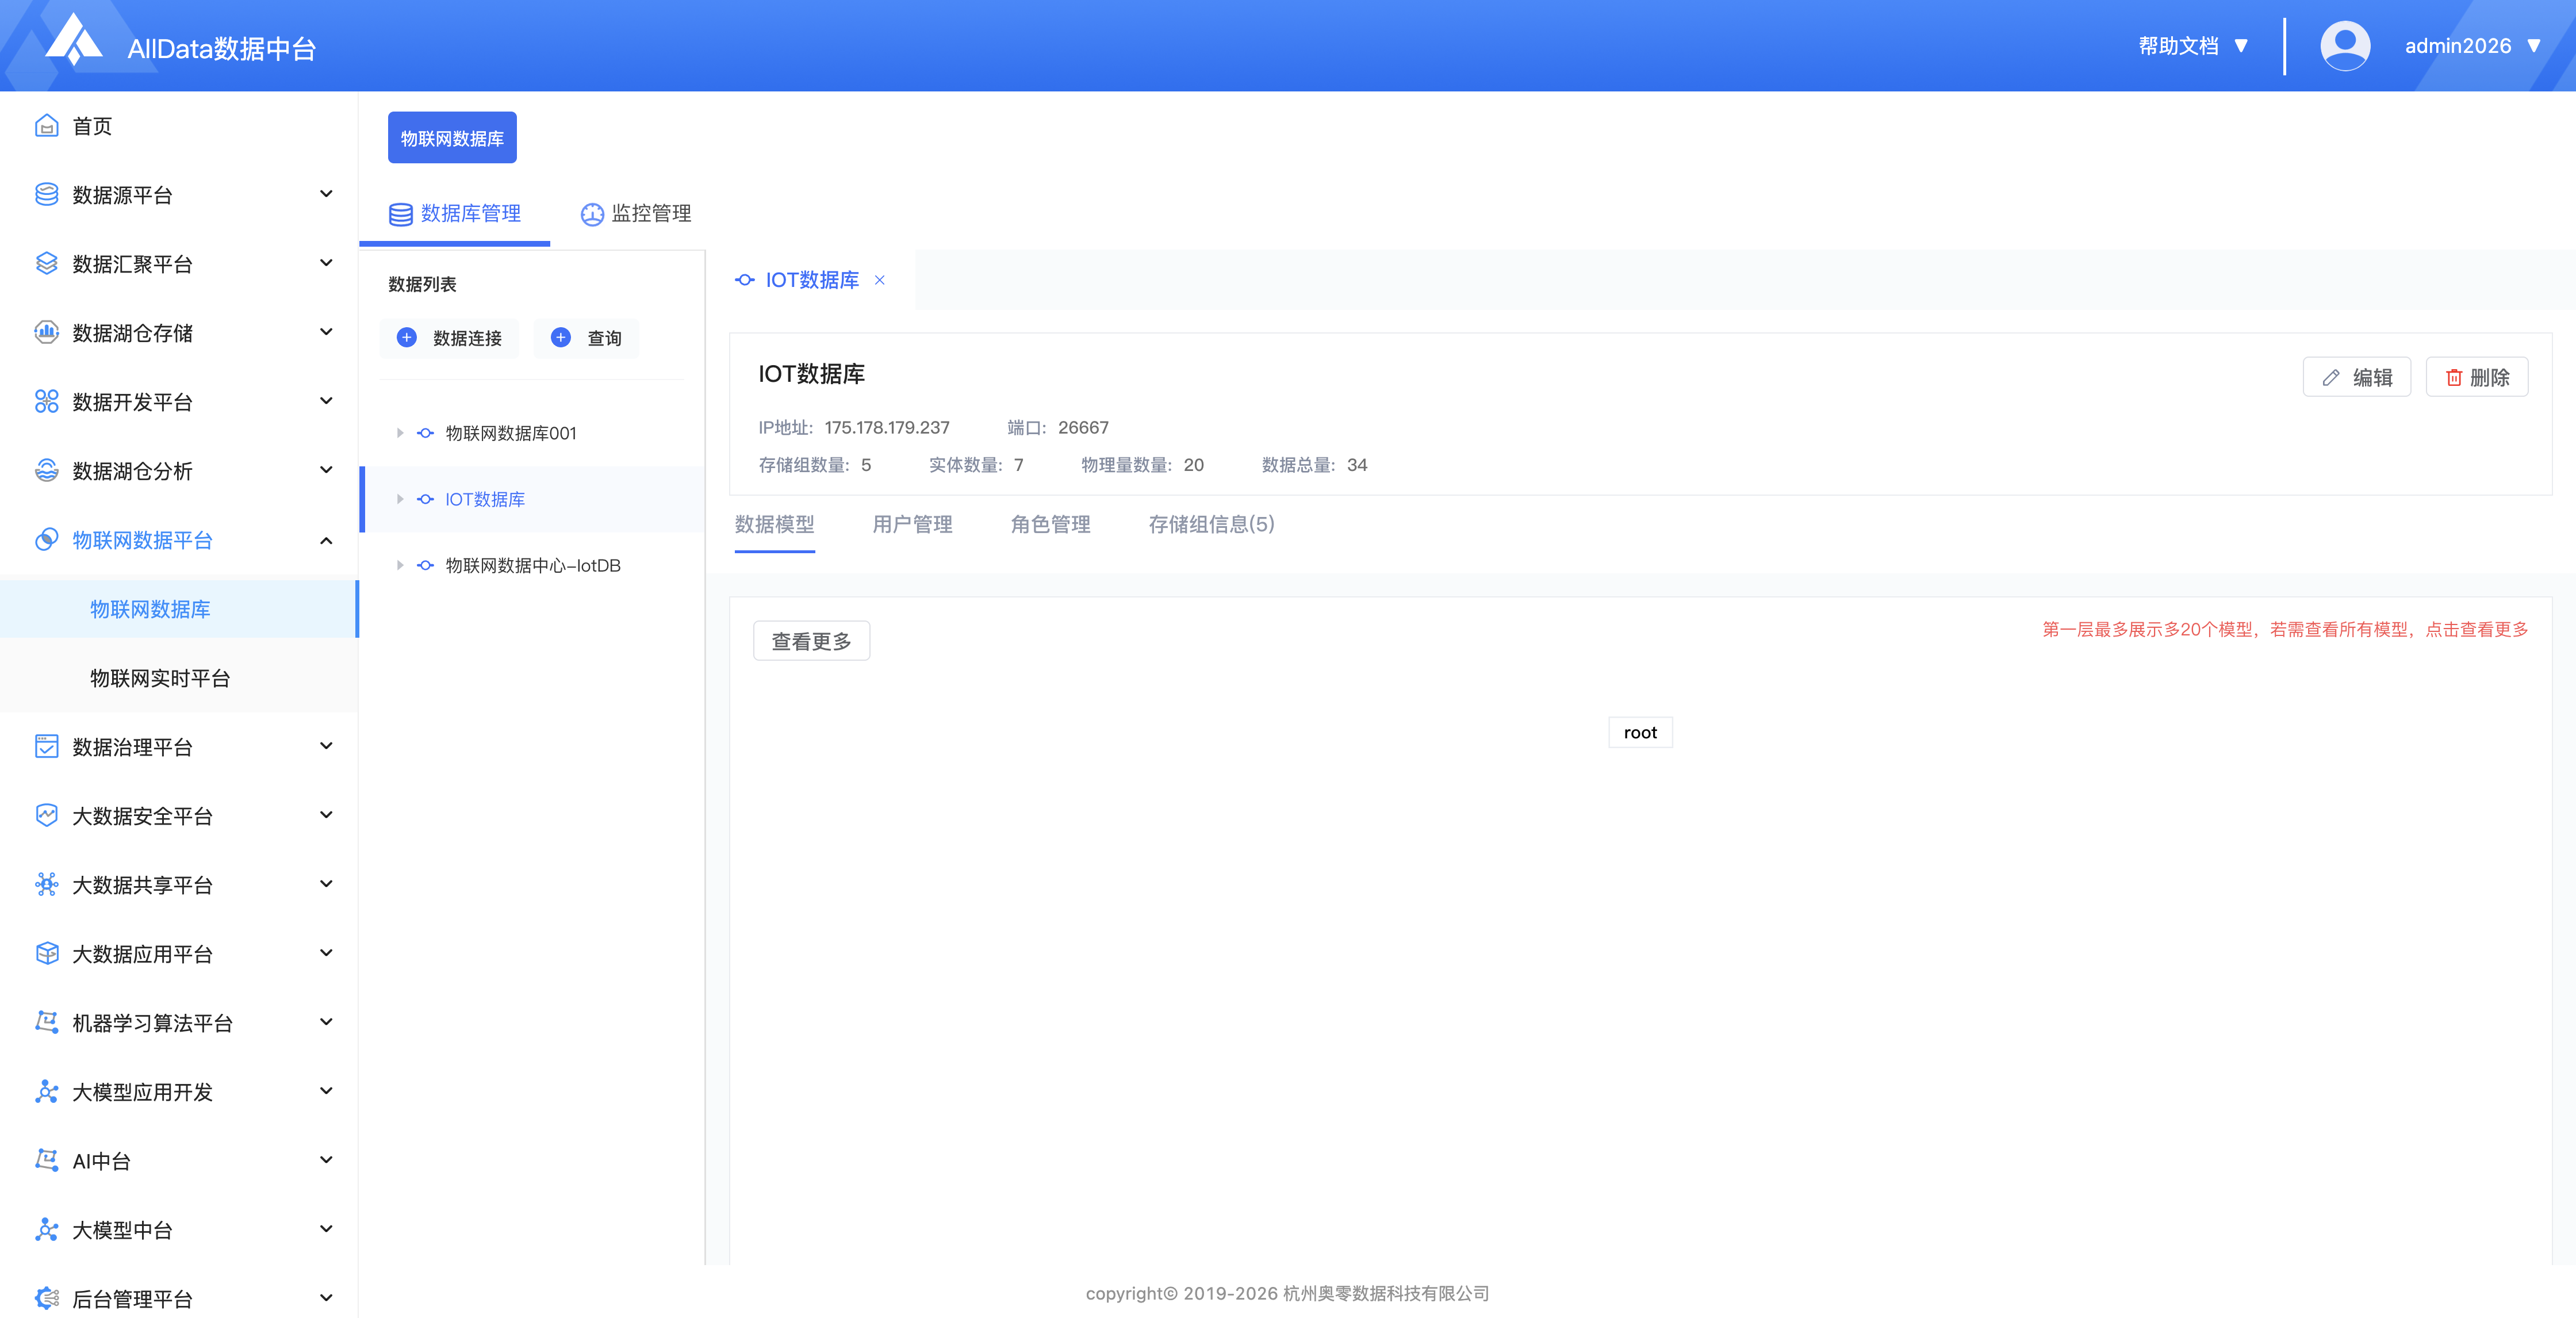Open the 物联网实时平台 submenu item
This screenshot has height=1318, width=2576.
pos(178,678)
